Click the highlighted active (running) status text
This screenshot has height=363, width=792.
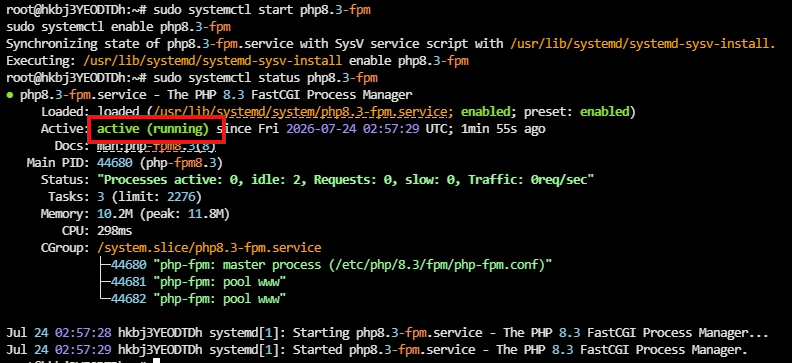point(153,129)
